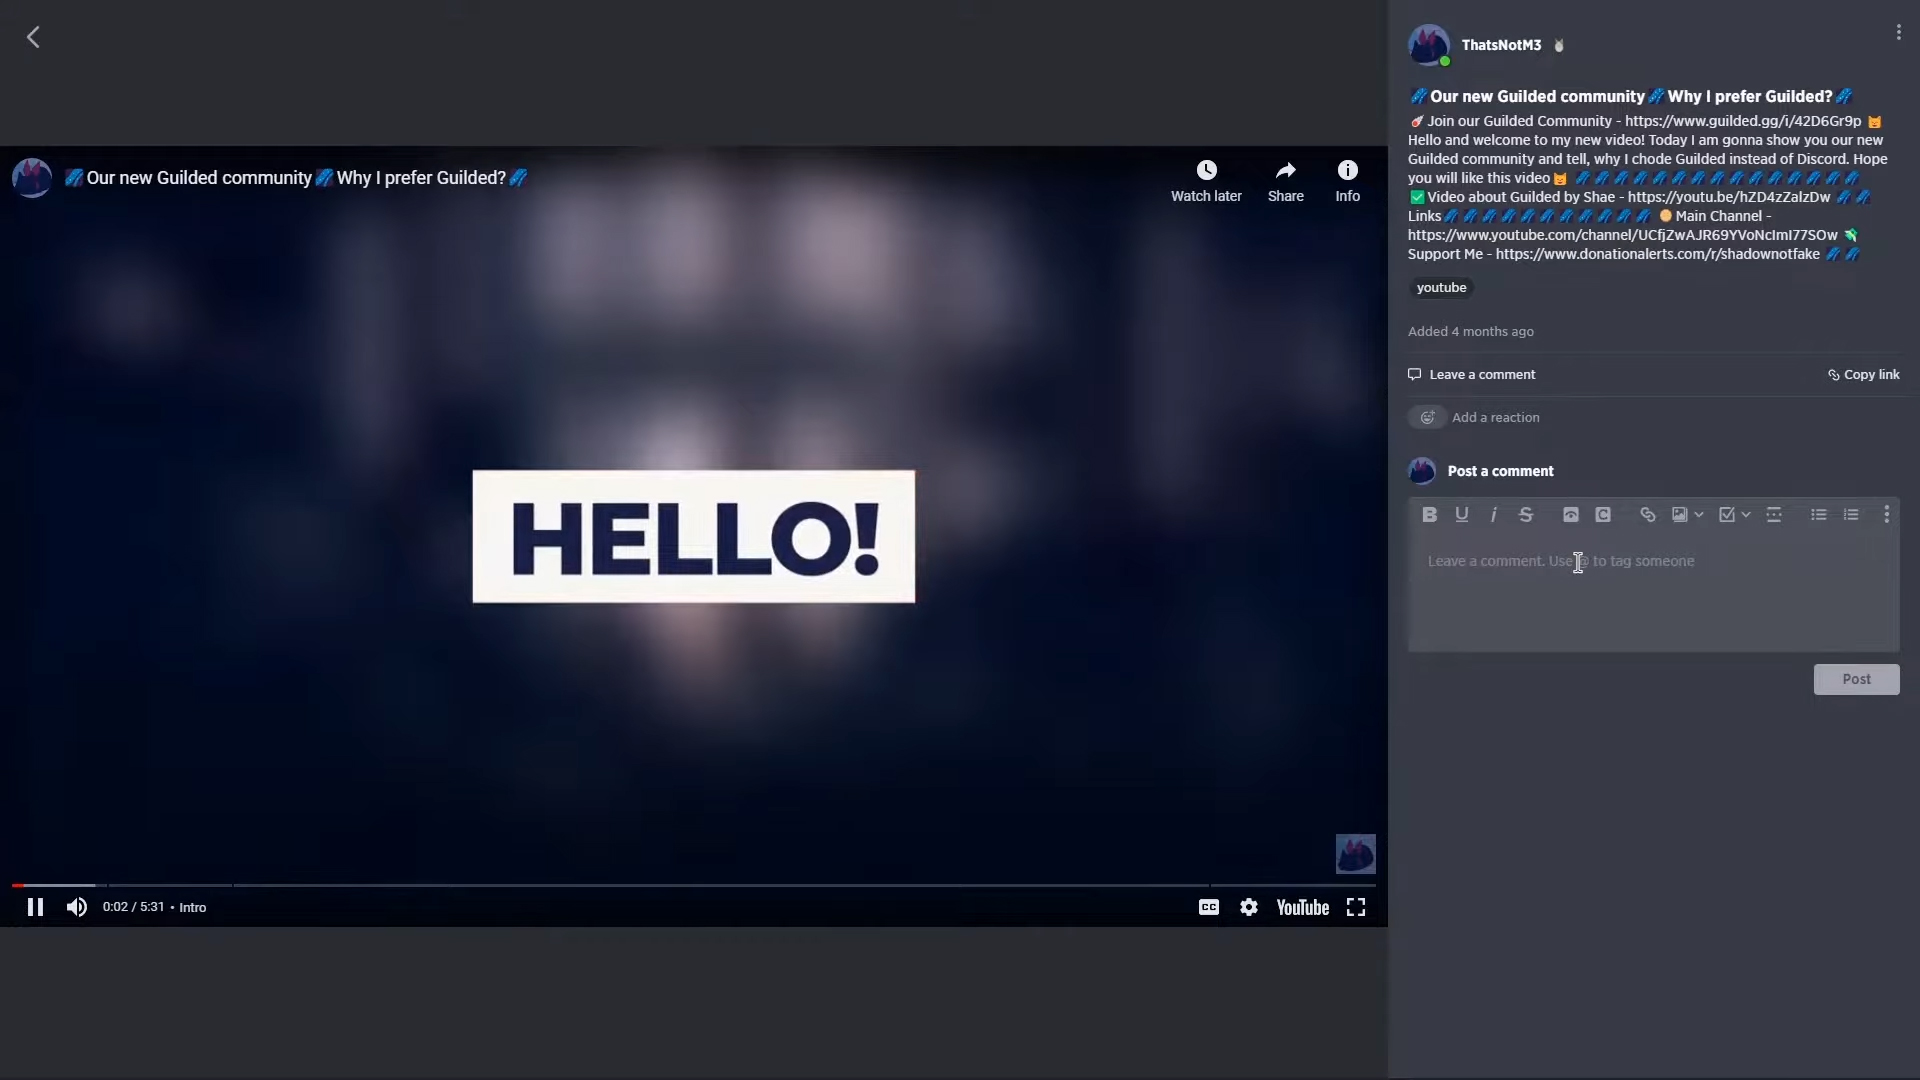The width and height of the screenshot is (1920, 1080).
Task: Add the video to Watch later
Action: [x=1206, y=181]
